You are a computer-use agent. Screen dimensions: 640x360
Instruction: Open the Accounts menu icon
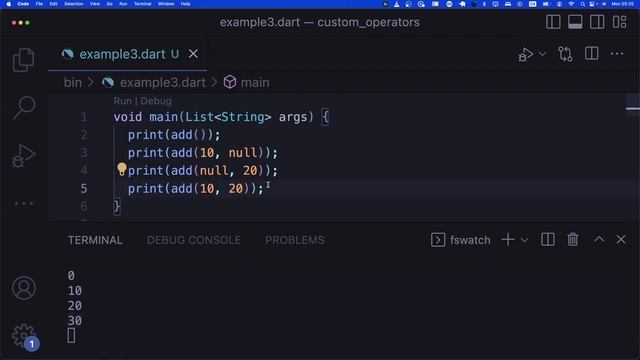point(24,288)
